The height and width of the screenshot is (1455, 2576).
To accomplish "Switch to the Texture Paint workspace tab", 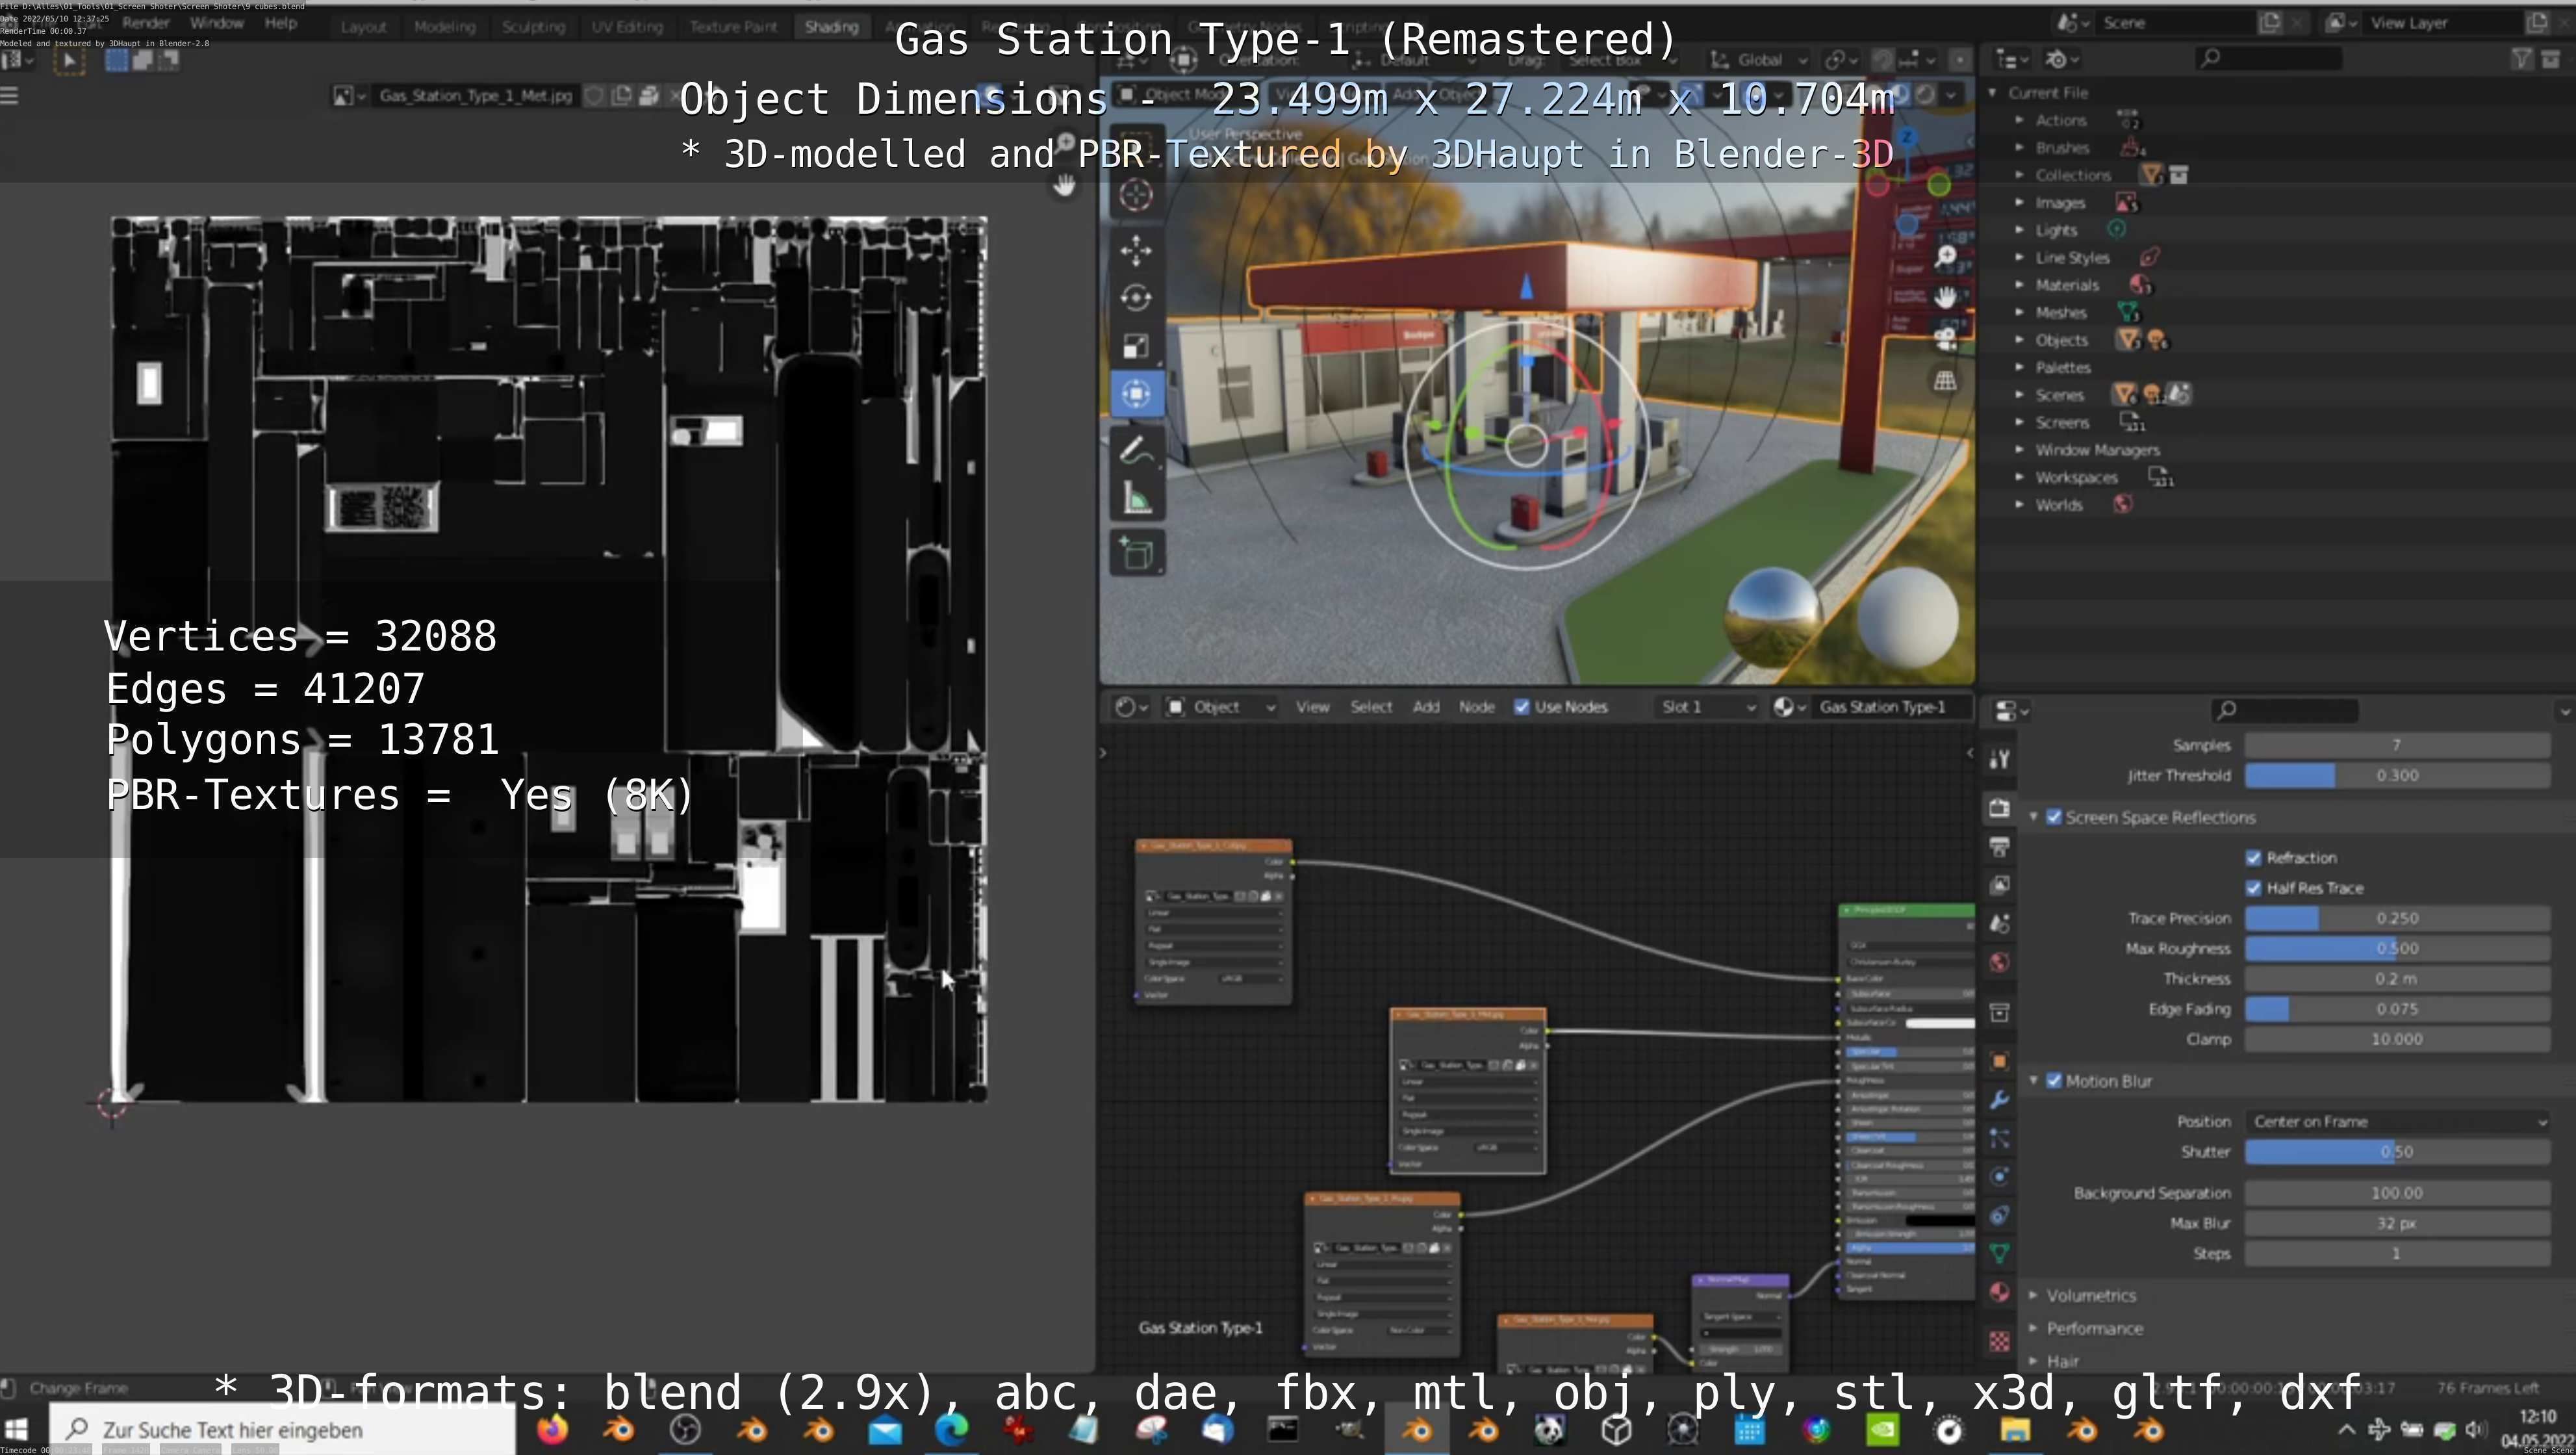I will tap(732, 27).
